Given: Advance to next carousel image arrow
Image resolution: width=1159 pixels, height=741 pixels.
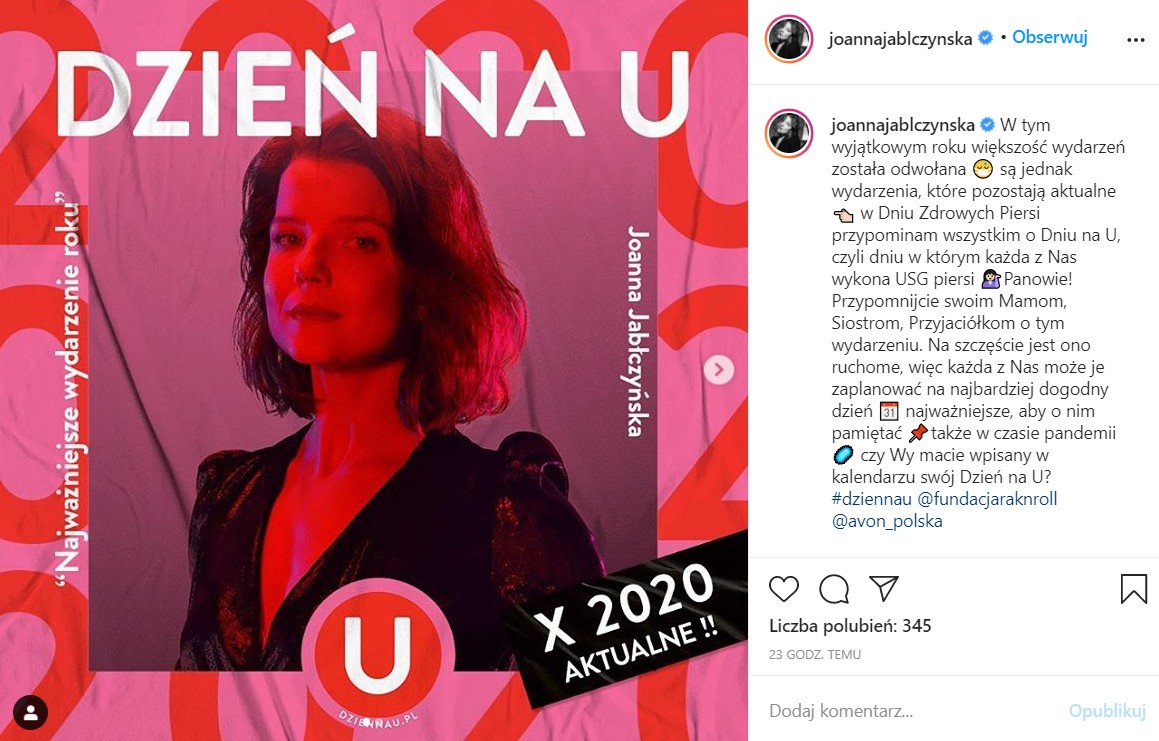Looking at the screenshot, I should pyautogui.click(x=718, y=369).
